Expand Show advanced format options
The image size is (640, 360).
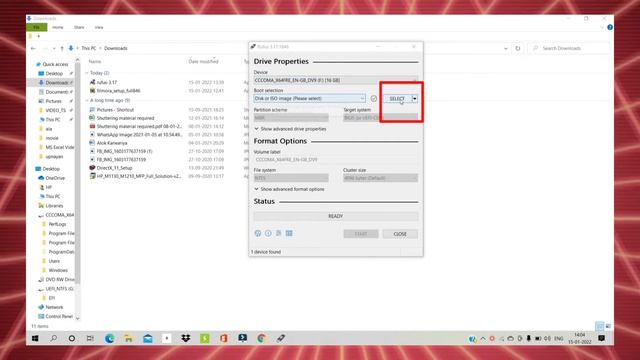point(289,189)
